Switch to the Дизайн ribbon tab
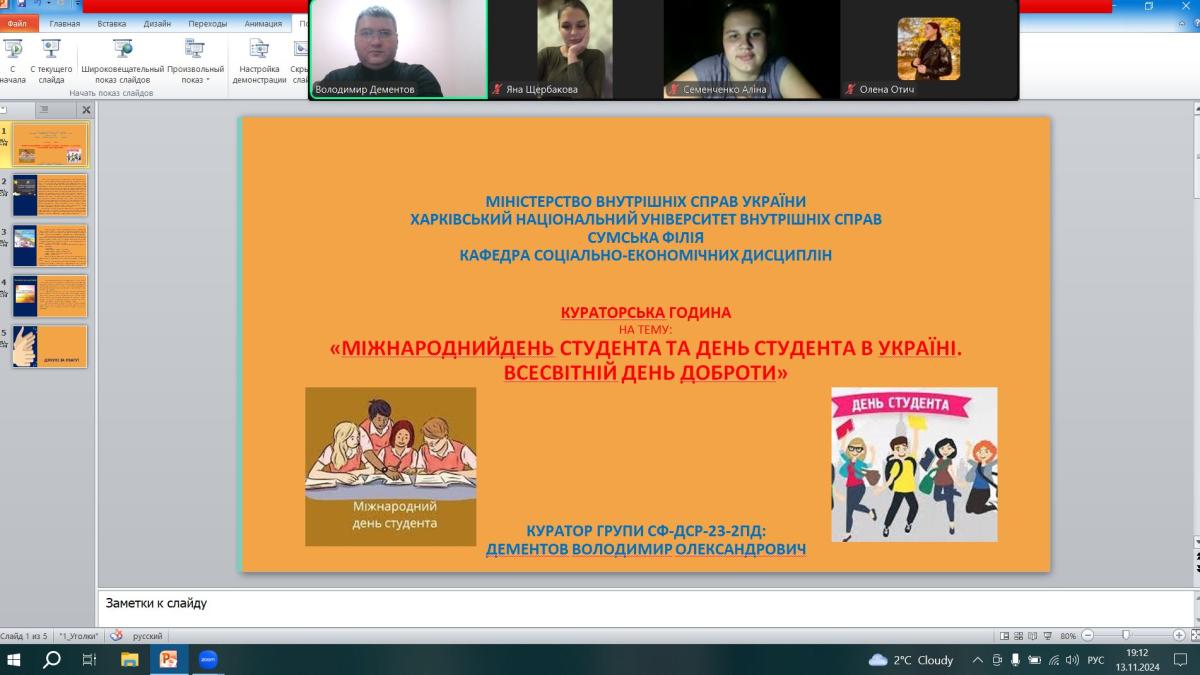This screenshot has height=675, width=1200. (x=157, y=23)
